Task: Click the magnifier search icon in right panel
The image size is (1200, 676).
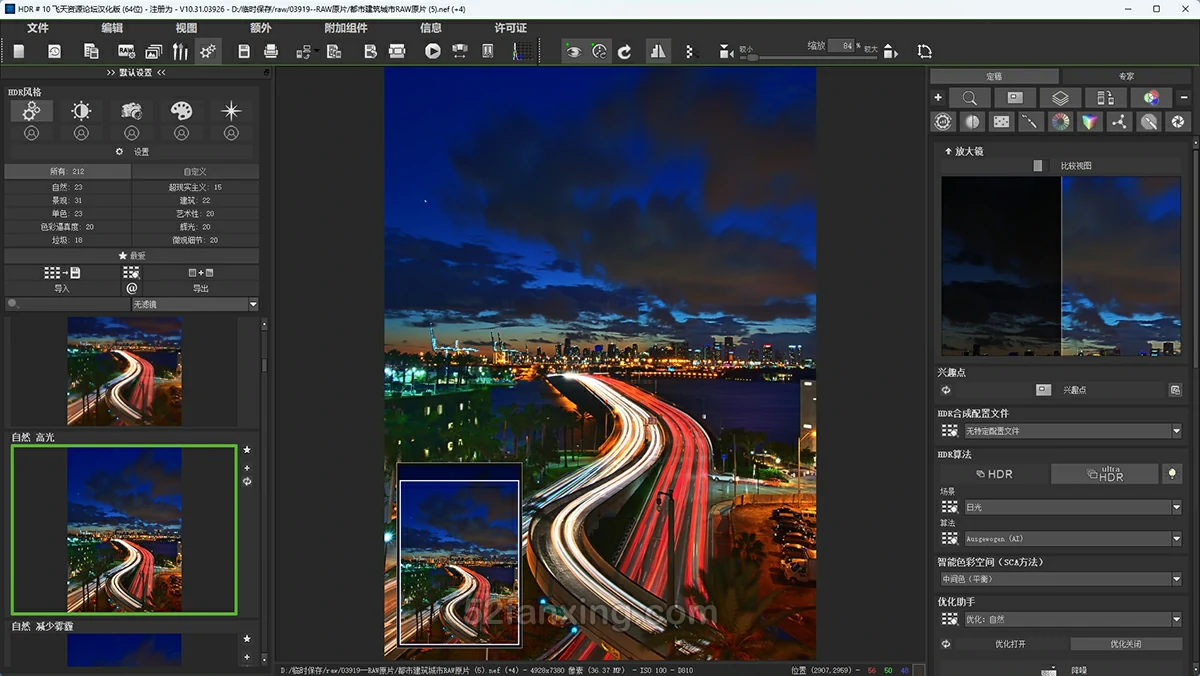Action: 969,98
